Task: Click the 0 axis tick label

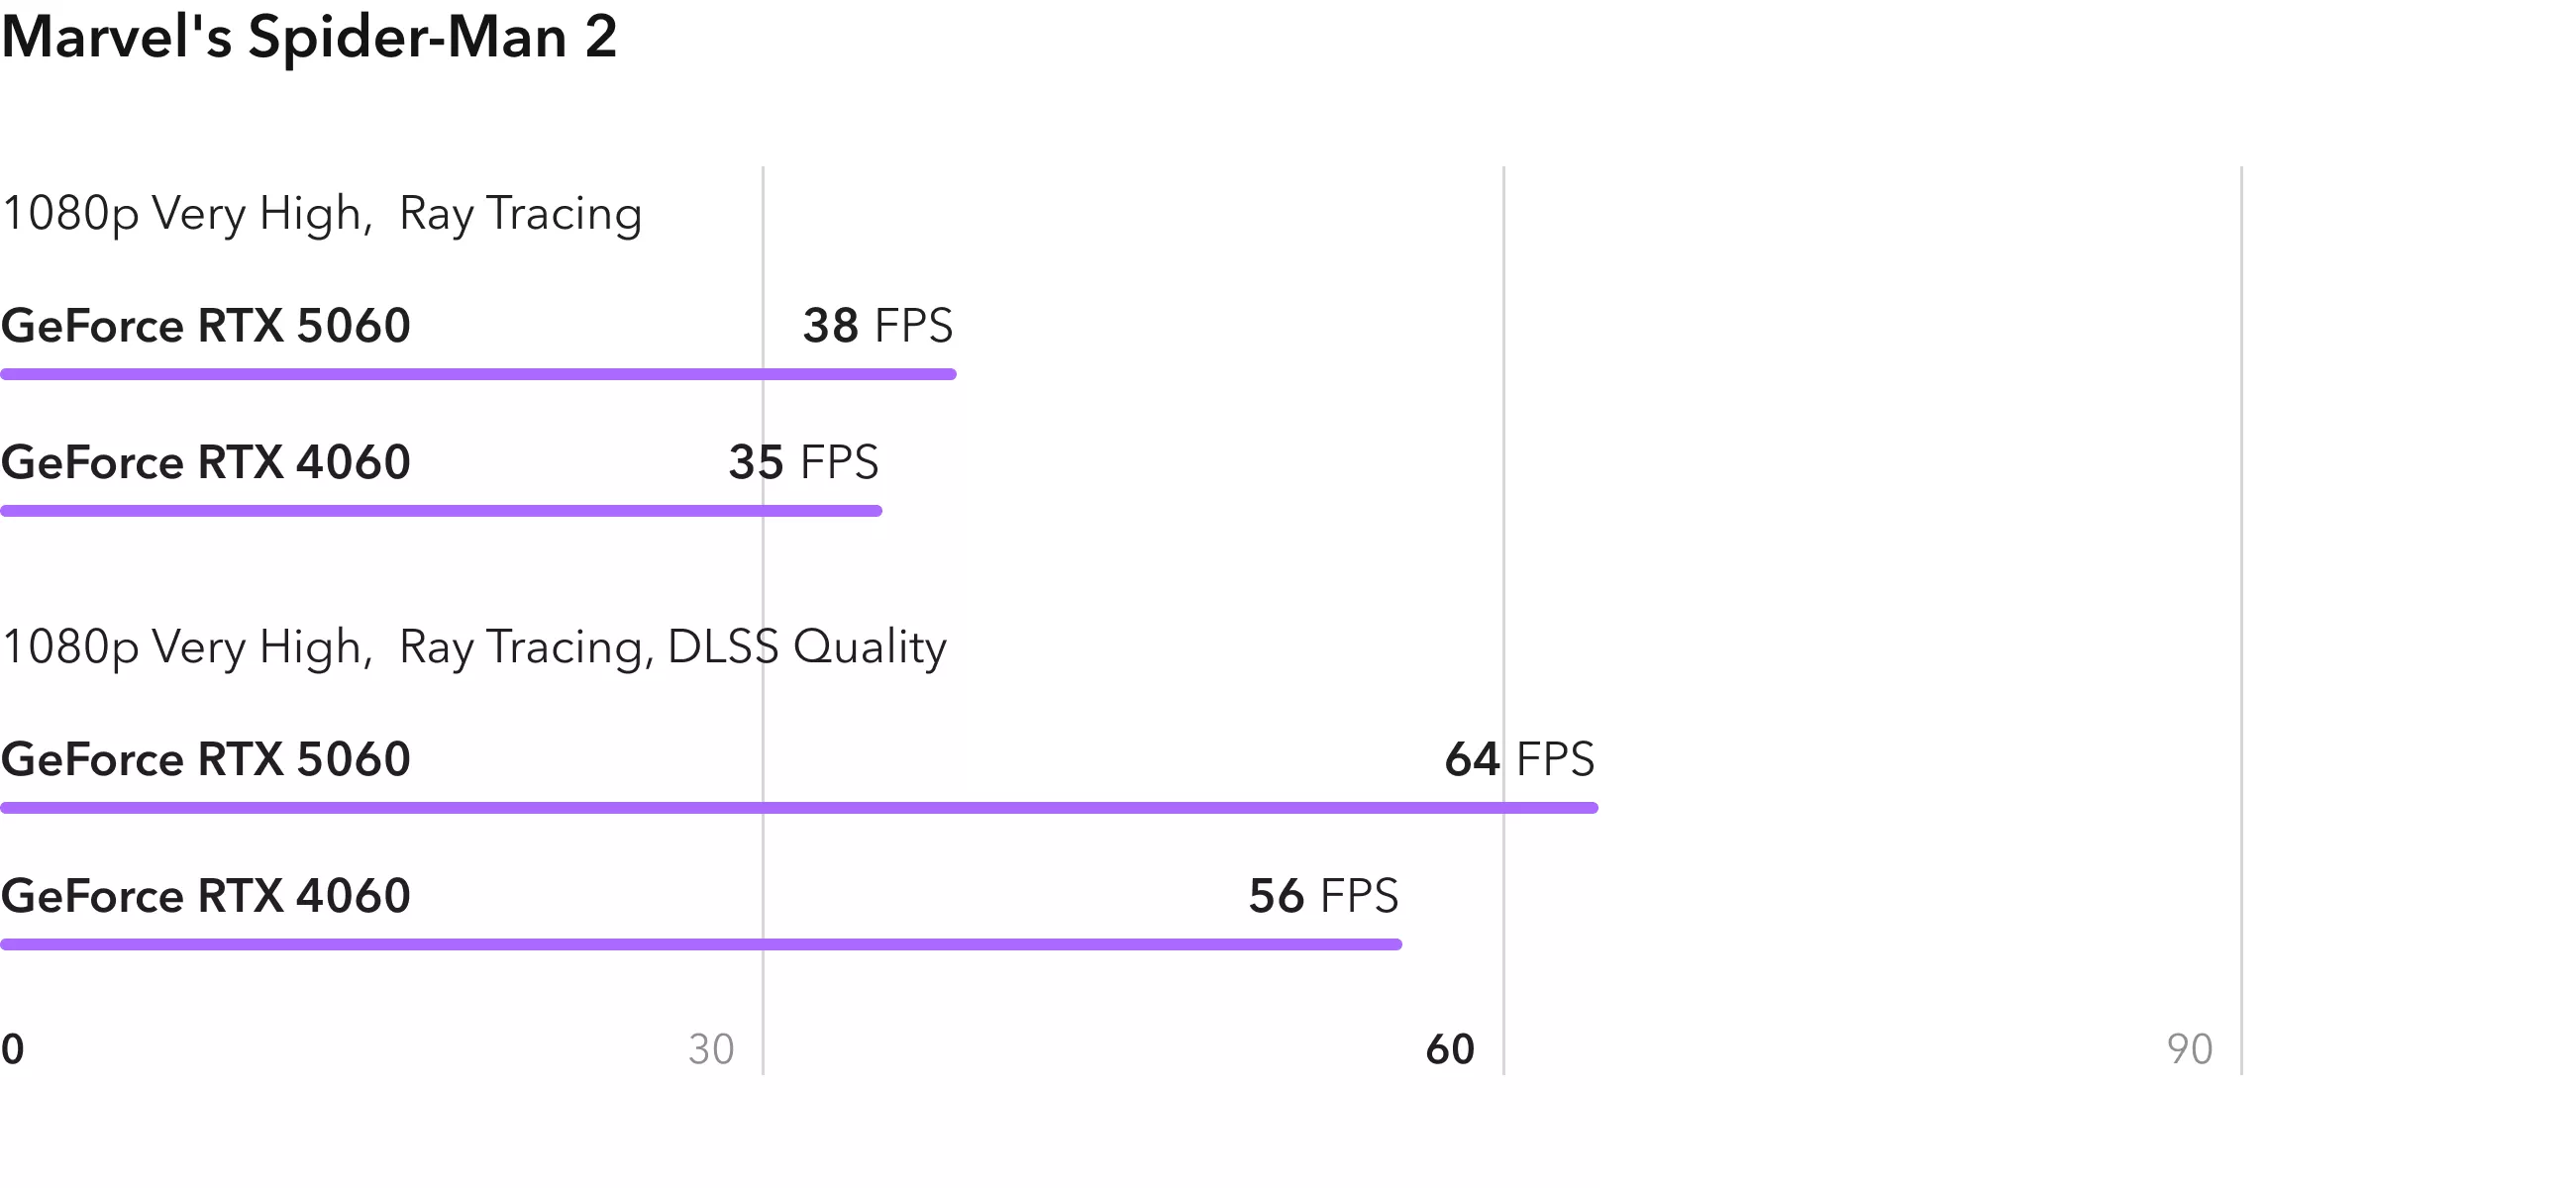Action: coord(12,1049)
